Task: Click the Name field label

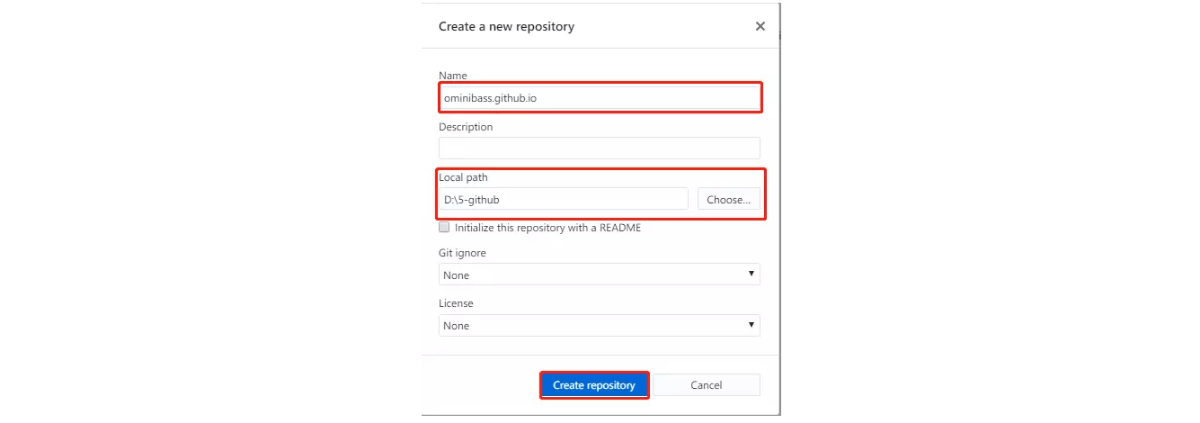Action: 453,76
